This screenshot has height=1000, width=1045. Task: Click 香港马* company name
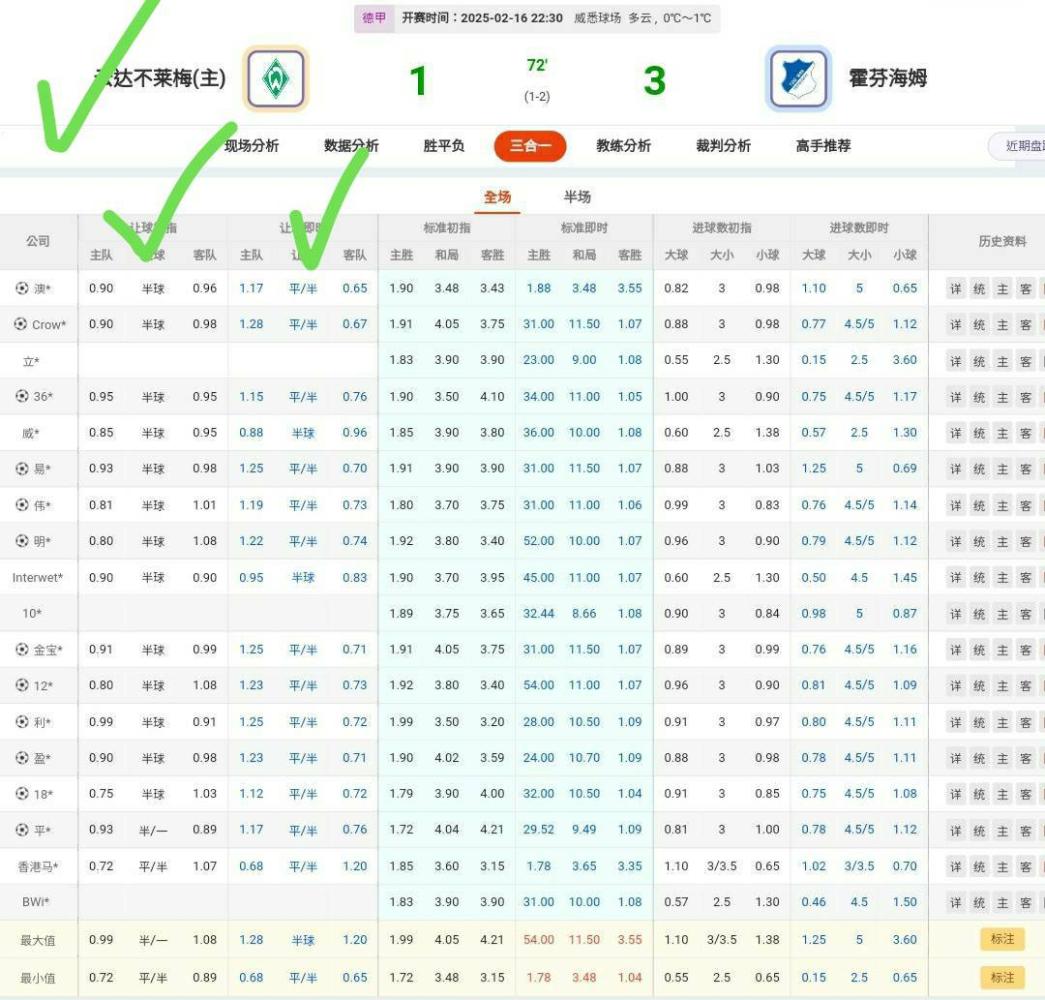[37, 866]
